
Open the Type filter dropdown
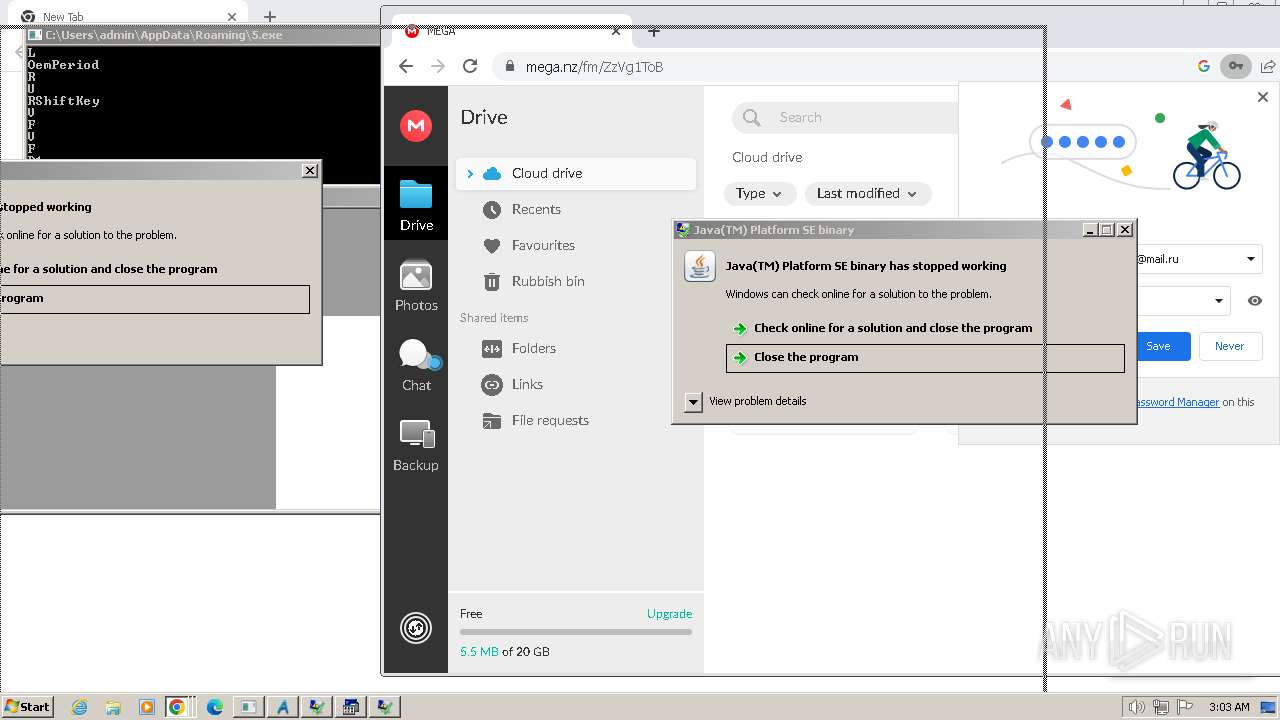tap(760, 193)
